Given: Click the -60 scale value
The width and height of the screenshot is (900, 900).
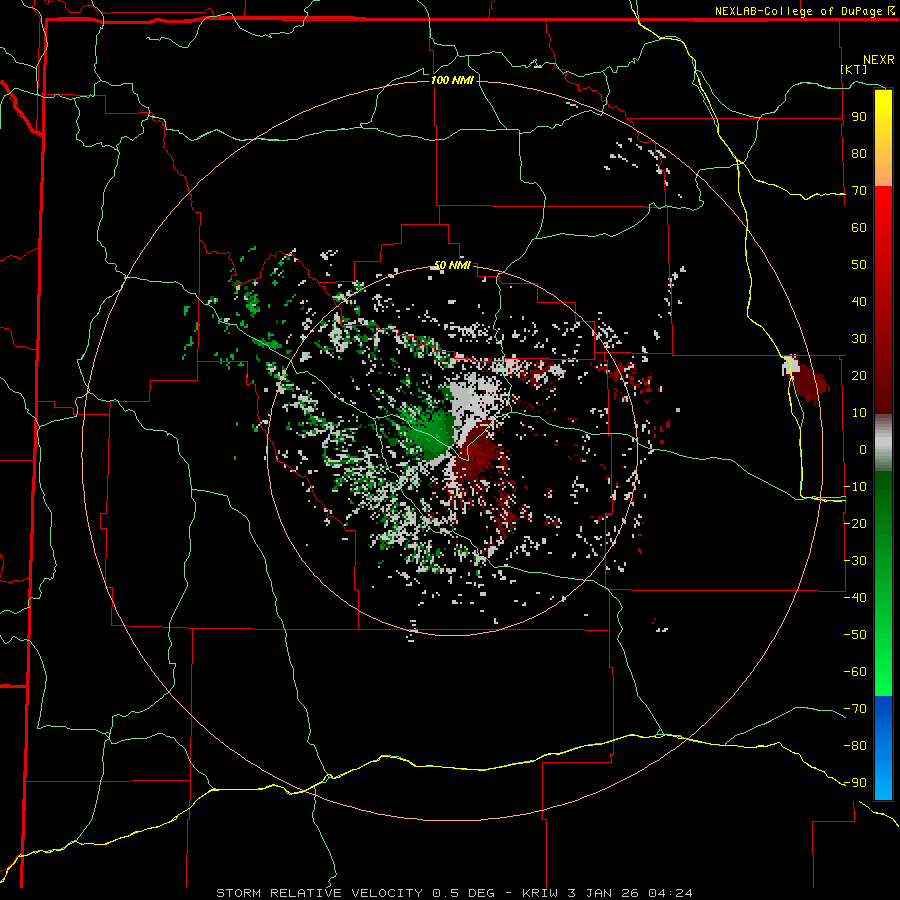Looking at the screenshot, I should click(855, 672).
